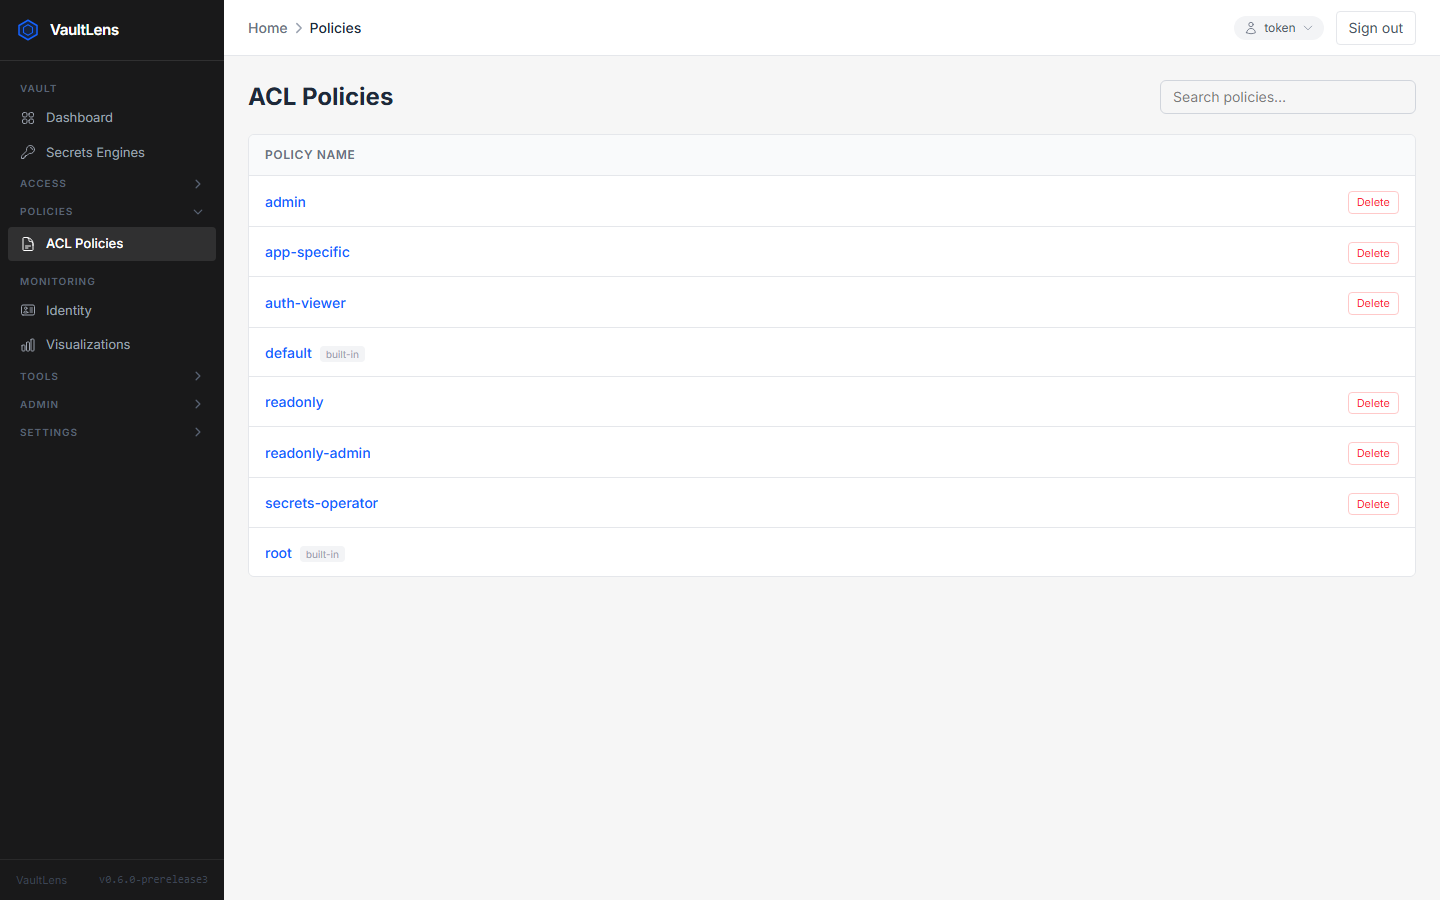Click the ACL Policies document icon
The width and height of the screenshot is (1440, 900).
pos(28,244)
